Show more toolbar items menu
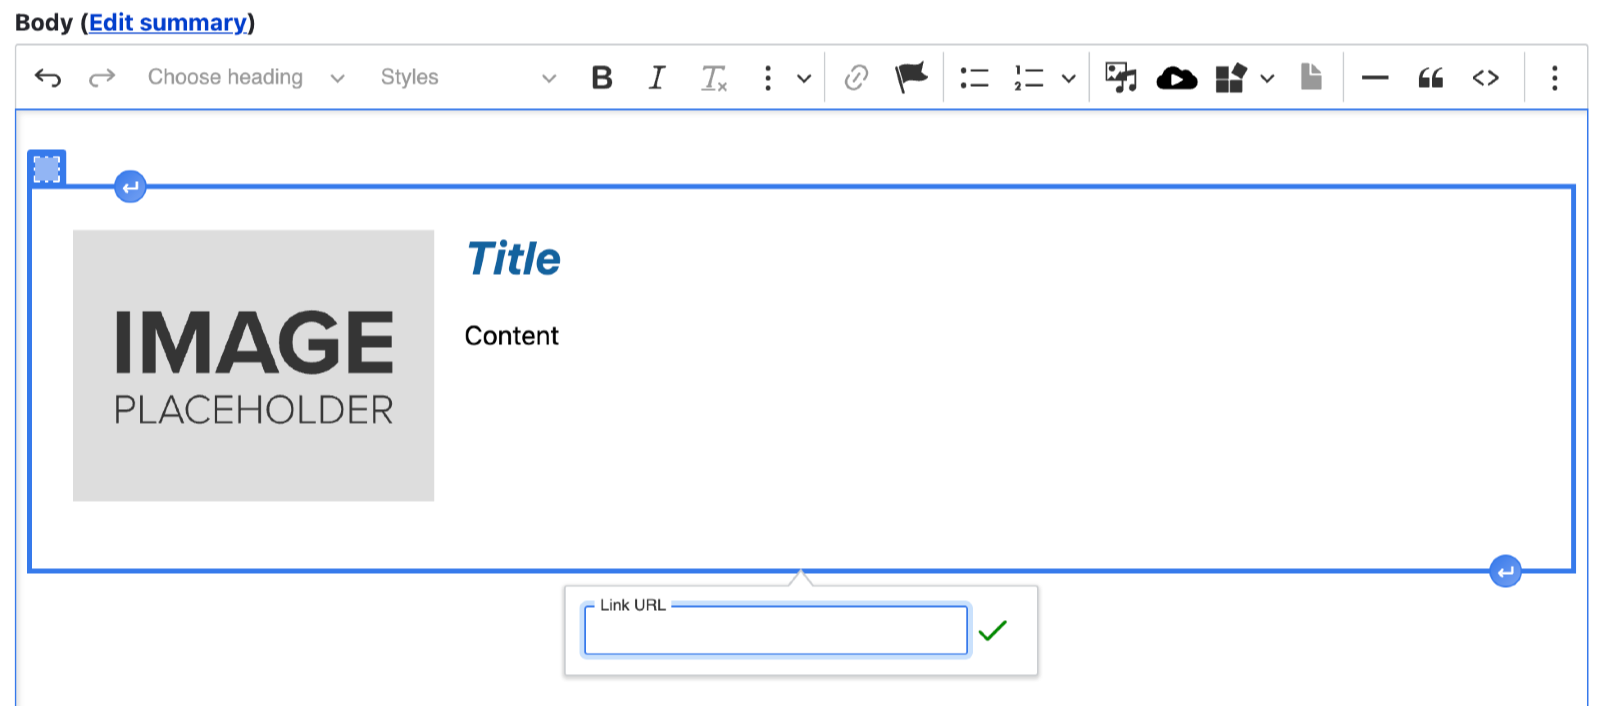This screenshot has width=1600, height=706. (x=1554, y=78)
